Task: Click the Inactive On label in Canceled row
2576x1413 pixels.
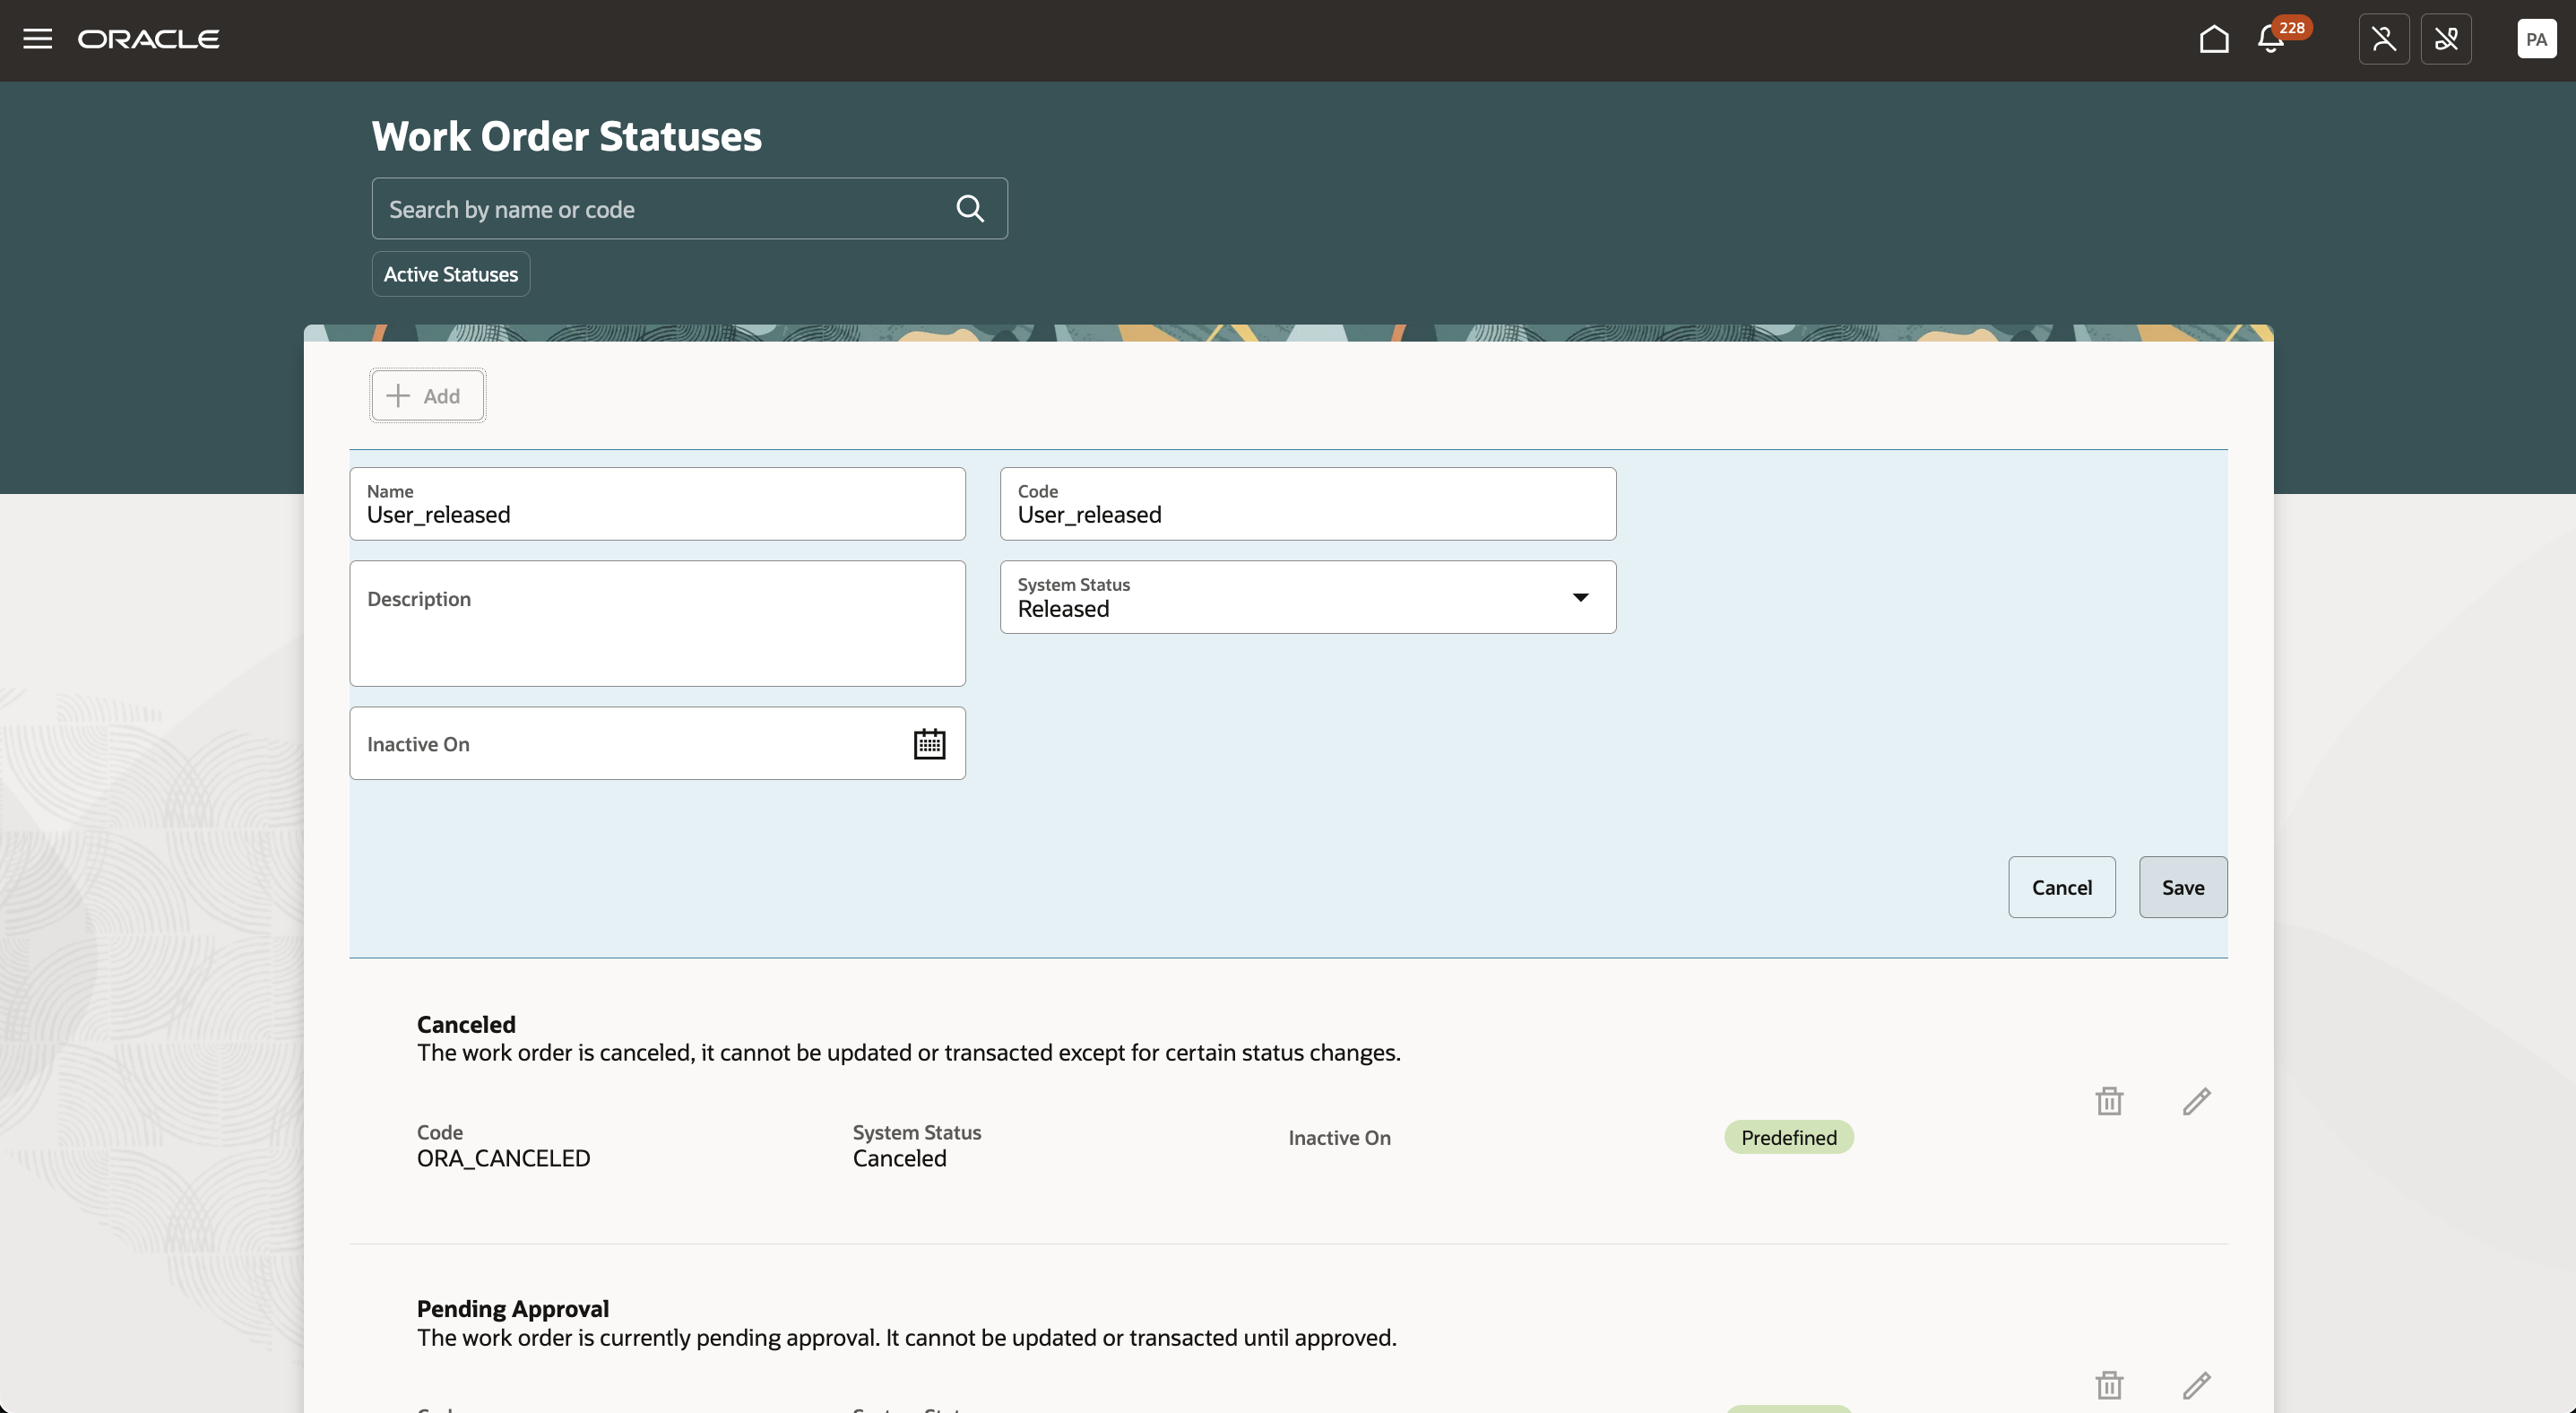Action: pyautogui.click(x=1339, y=1137)
